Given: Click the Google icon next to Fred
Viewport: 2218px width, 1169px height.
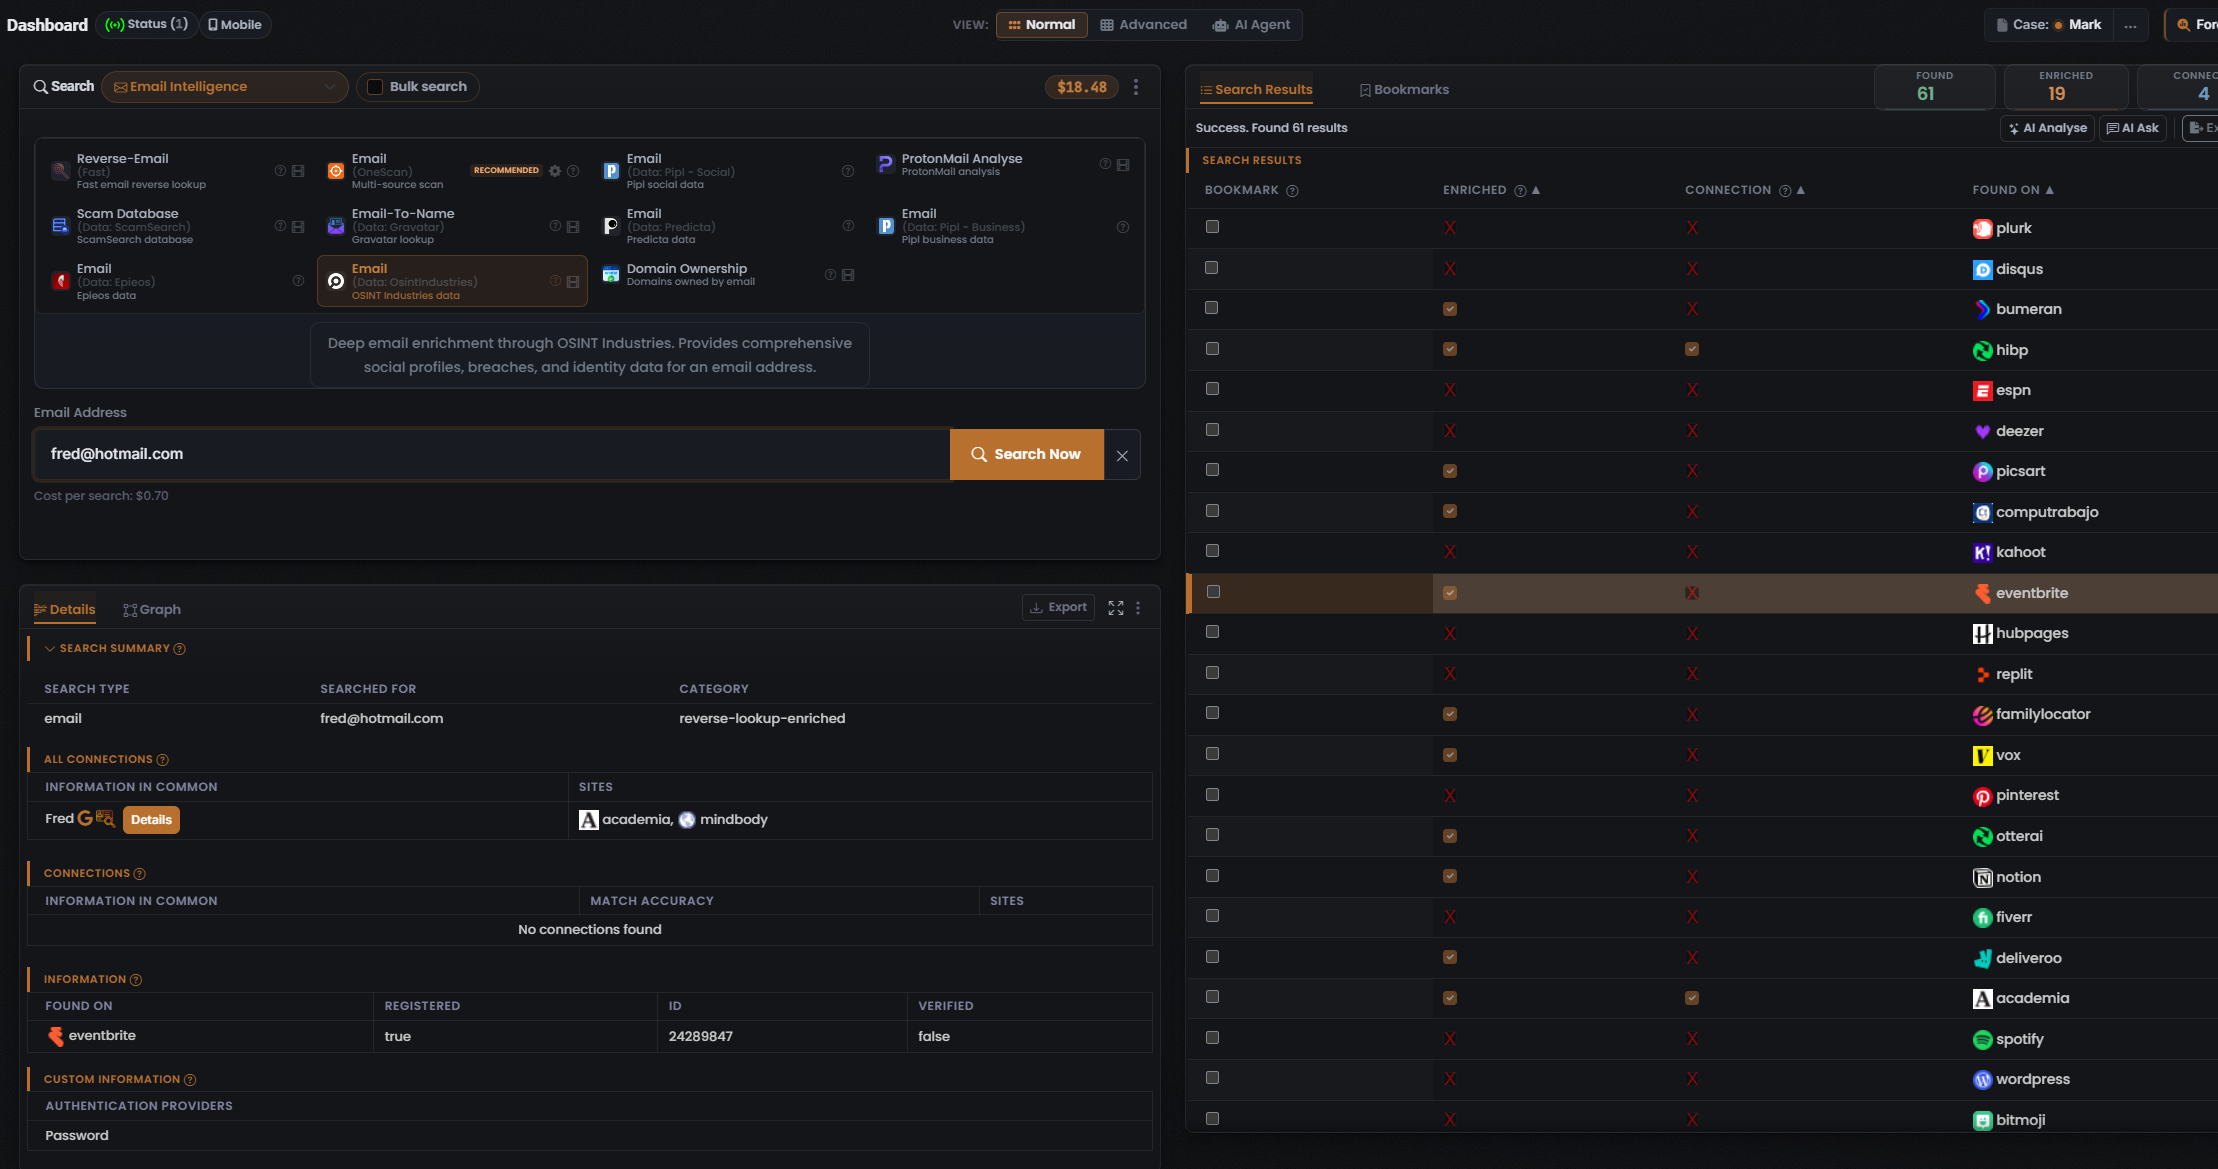Looking at the screenshot, I should 85,818.
